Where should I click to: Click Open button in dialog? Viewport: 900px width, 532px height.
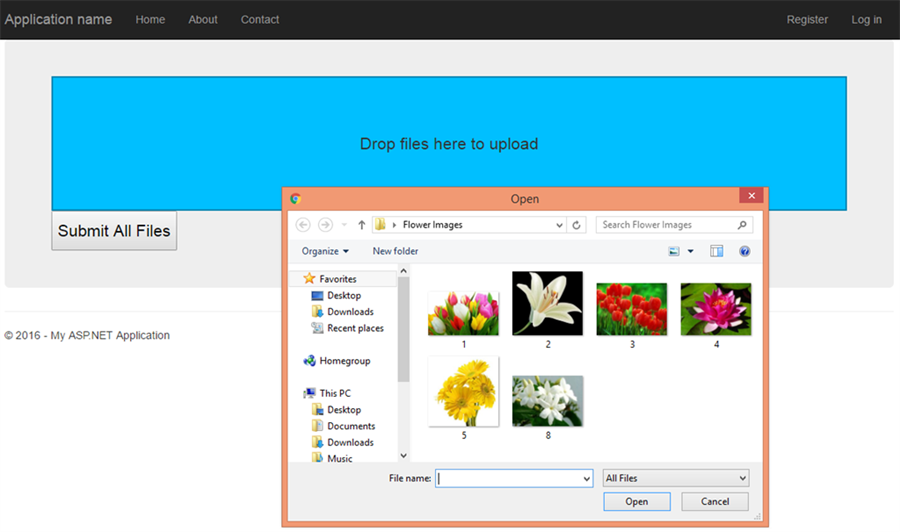[x=637, y=502]
